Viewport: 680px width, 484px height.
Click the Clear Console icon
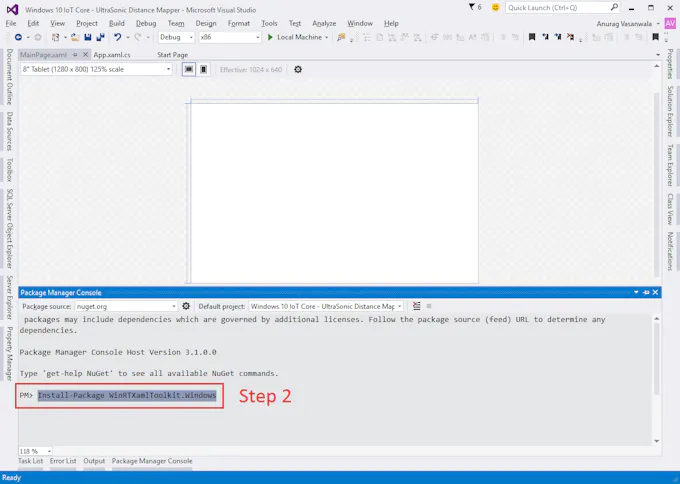[416, 306]
